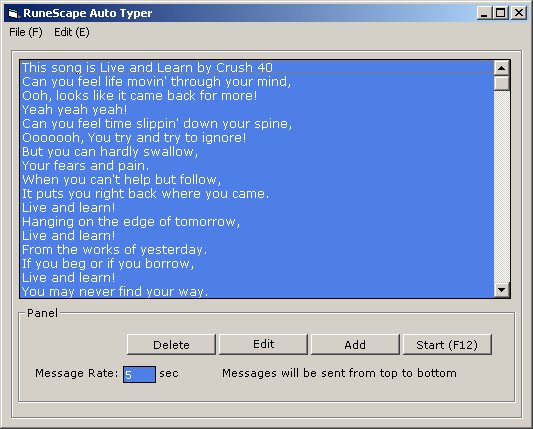Click the Edit button in Panel
The image size is (533, 429).
click(263, 345)
